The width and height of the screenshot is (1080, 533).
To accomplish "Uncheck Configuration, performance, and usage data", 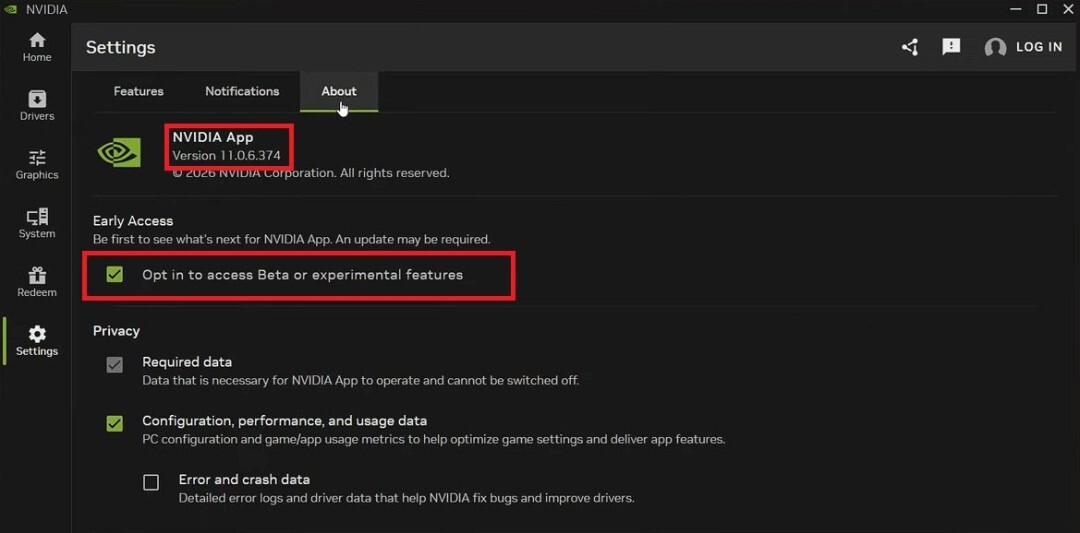I will (x=115, y=423).
